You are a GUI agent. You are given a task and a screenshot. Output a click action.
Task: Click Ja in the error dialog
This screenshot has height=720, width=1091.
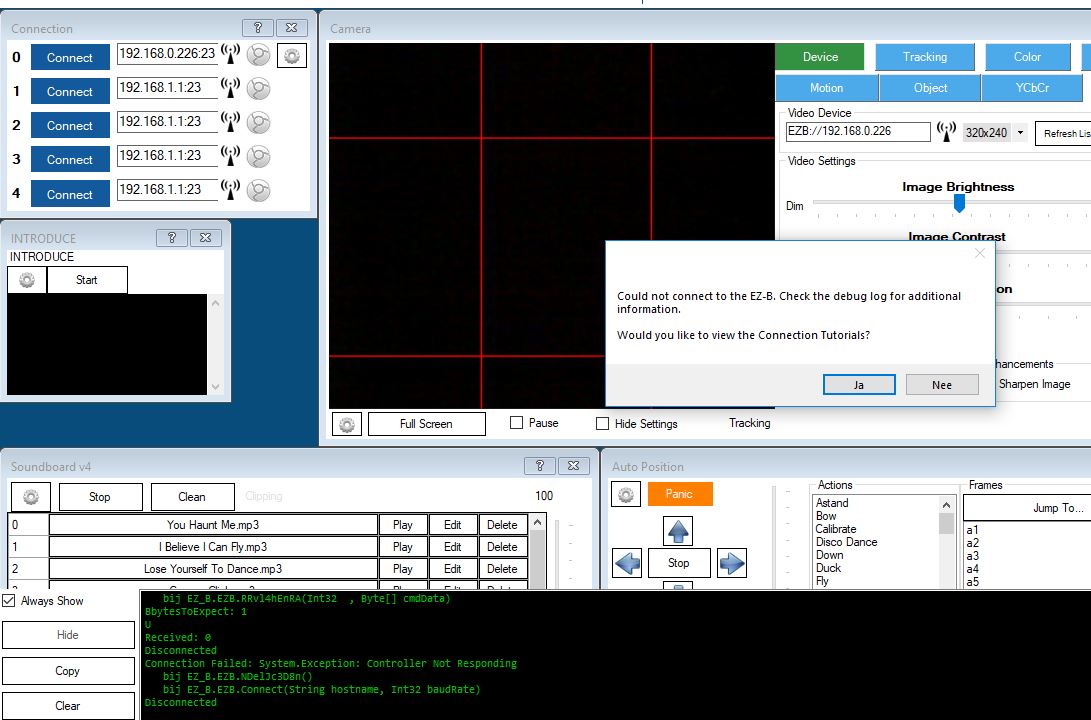click(859, 385)
